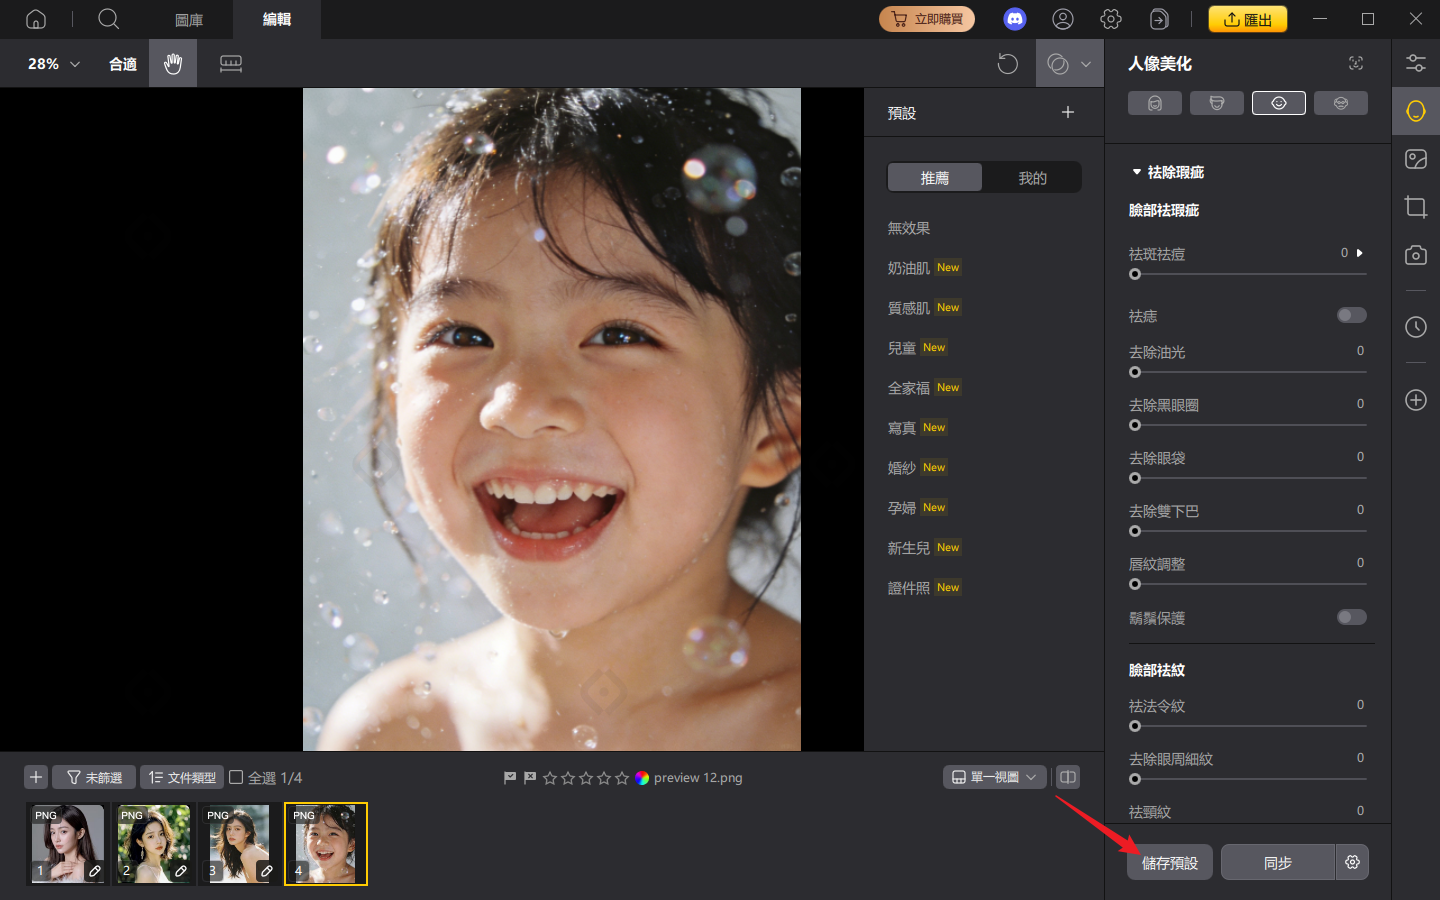Check the 全選 select all checkbox

pyautogui.click(x=237, y=777)
